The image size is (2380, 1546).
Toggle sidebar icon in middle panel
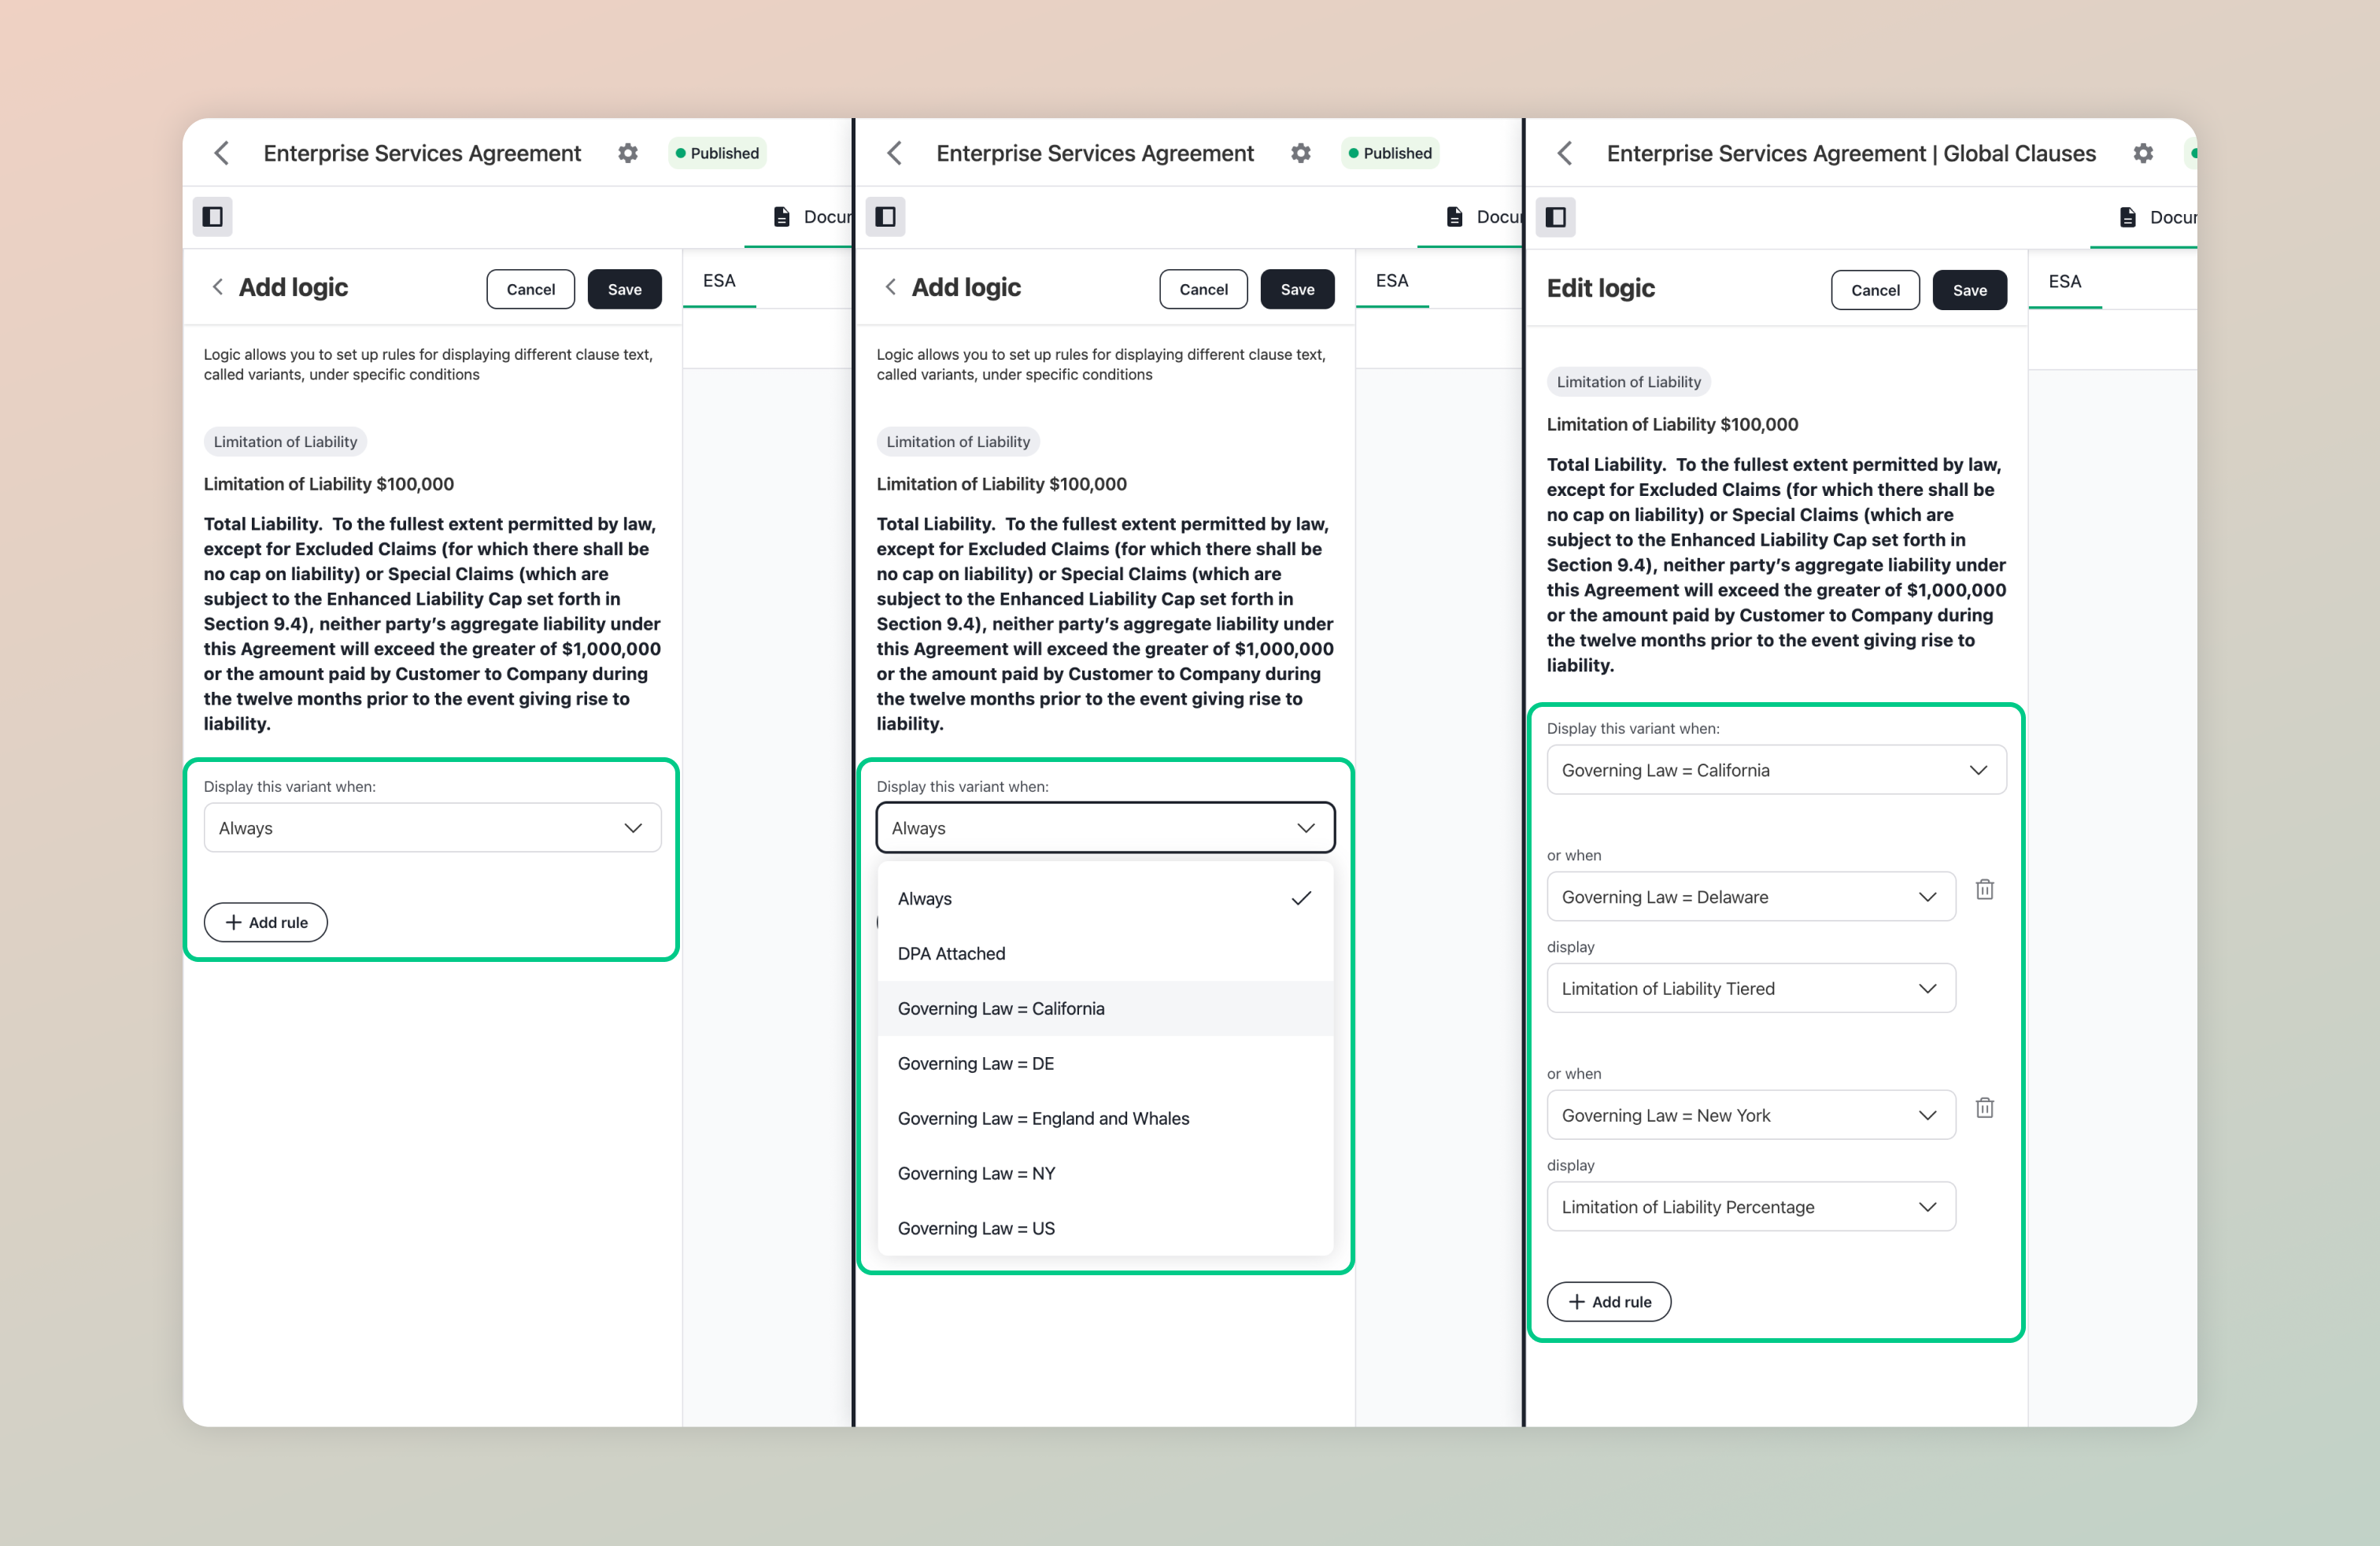coord(886,216)
